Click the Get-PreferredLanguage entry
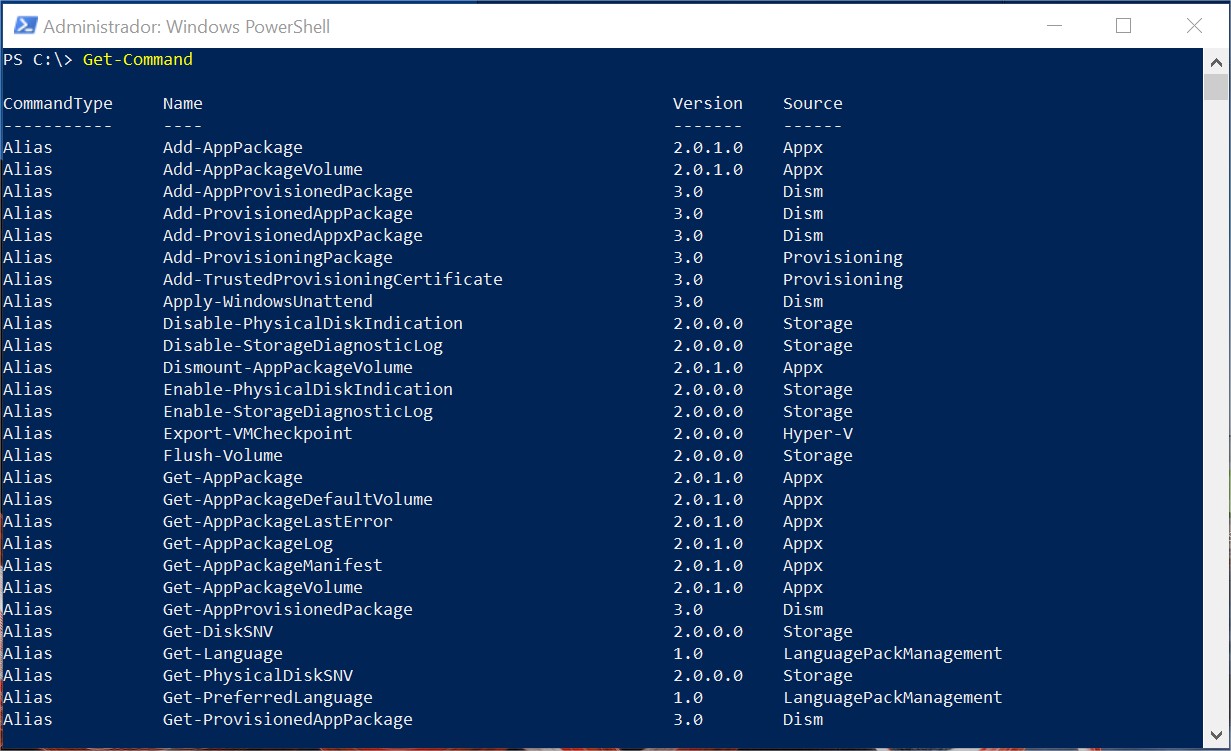Image resolution: width=1231 pixels, height=751 pixels. (x=268, y=698)
